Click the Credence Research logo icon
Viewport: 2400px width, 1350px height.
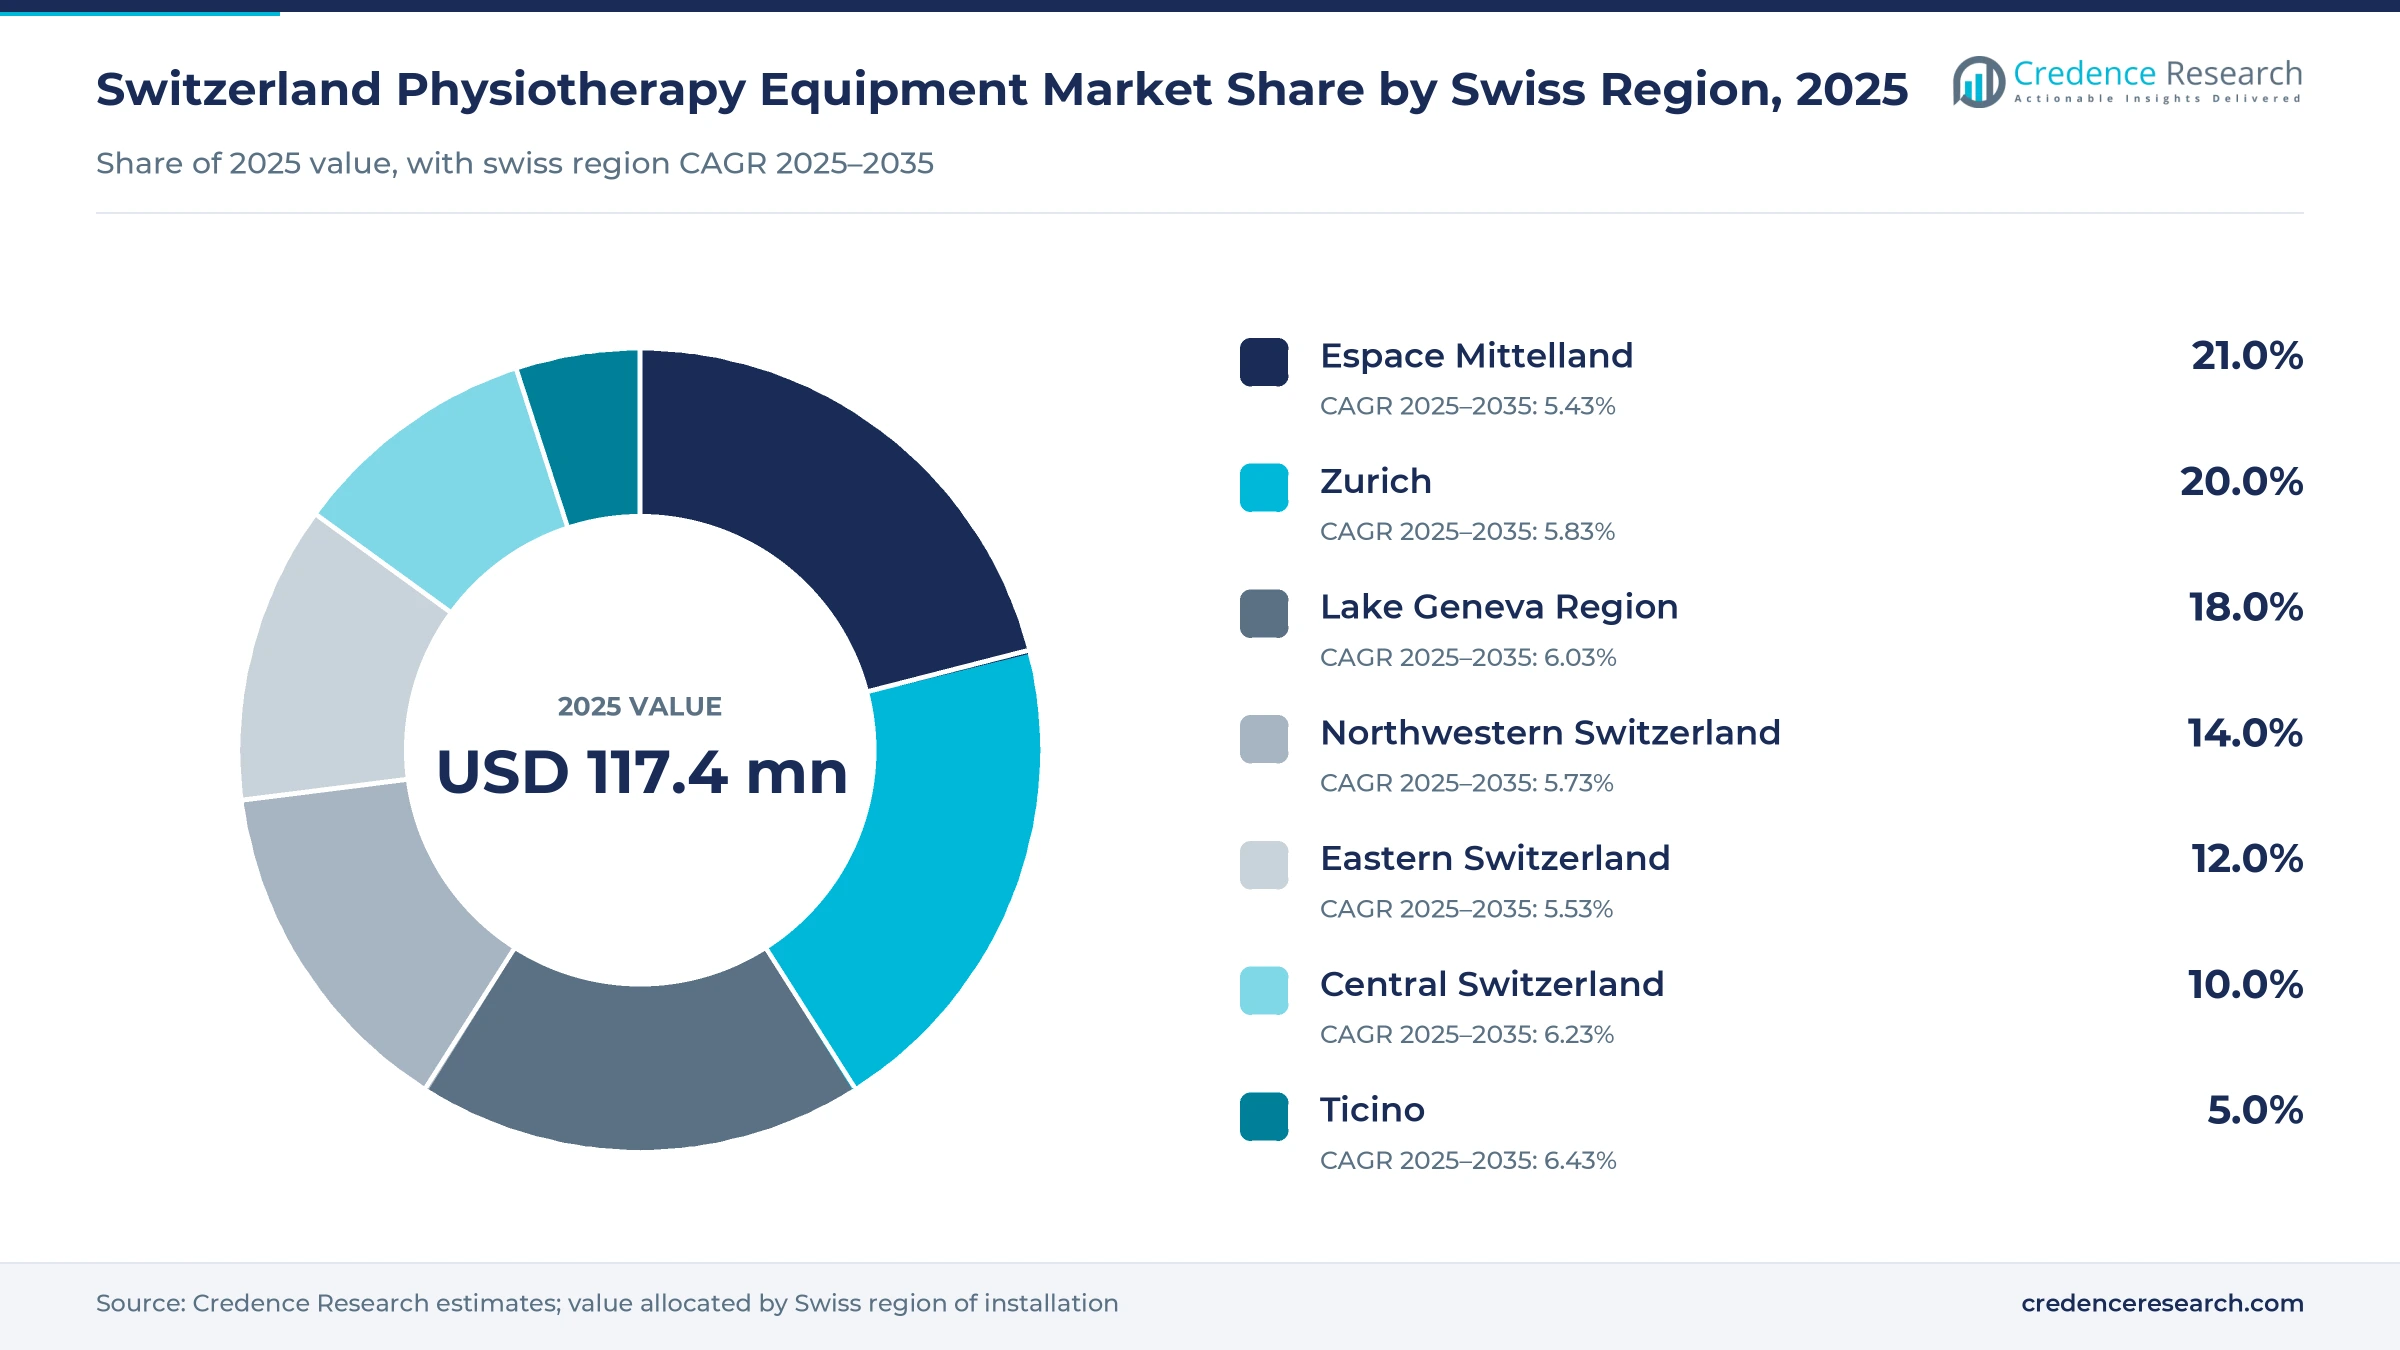[1978, 82]
